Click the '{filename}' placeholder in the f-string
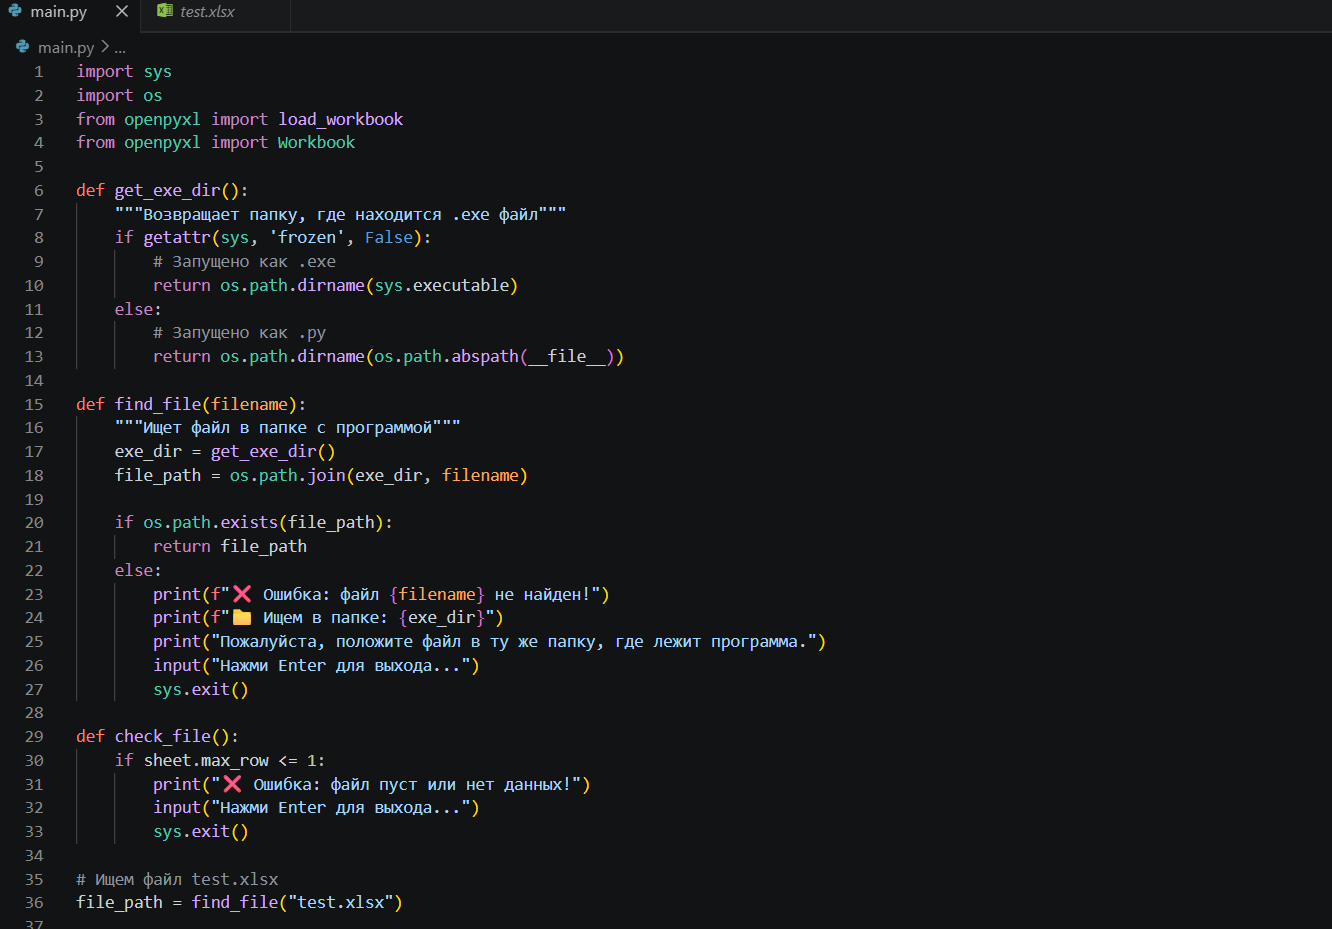The image size is (1332, 929). pyautogui.click(x=437, y=594)
